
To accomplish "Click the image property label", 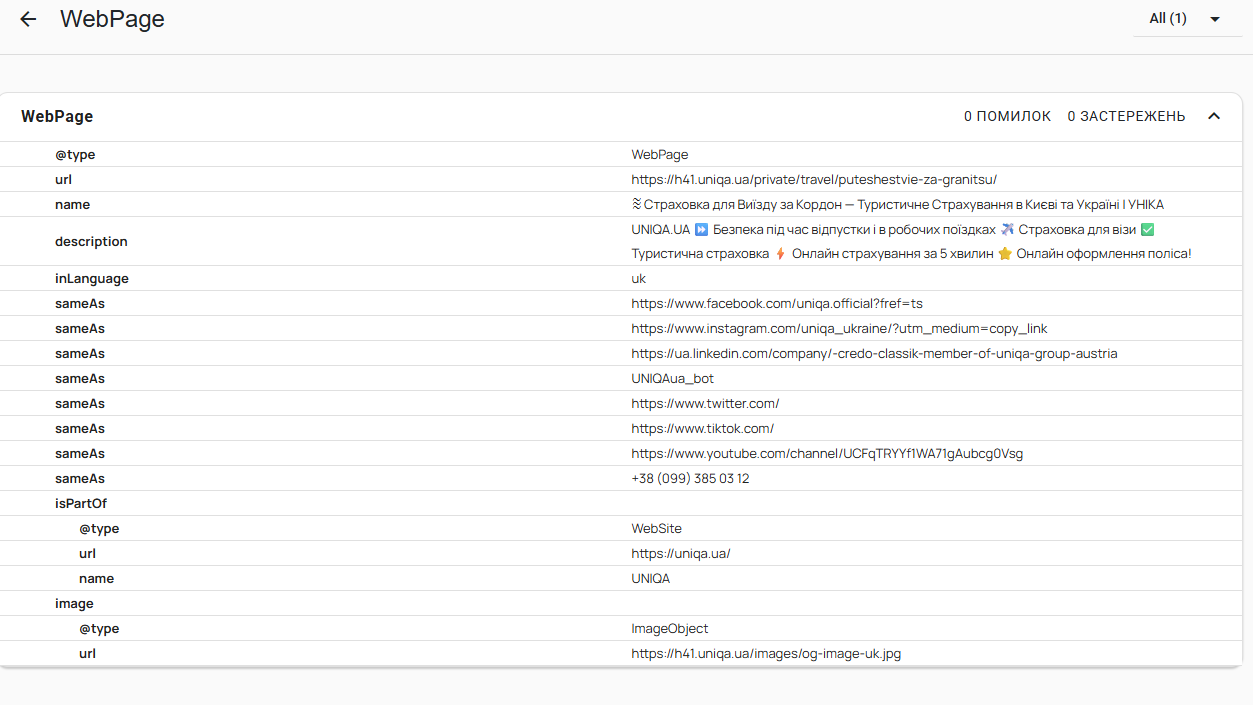I will tap(74, 604).
